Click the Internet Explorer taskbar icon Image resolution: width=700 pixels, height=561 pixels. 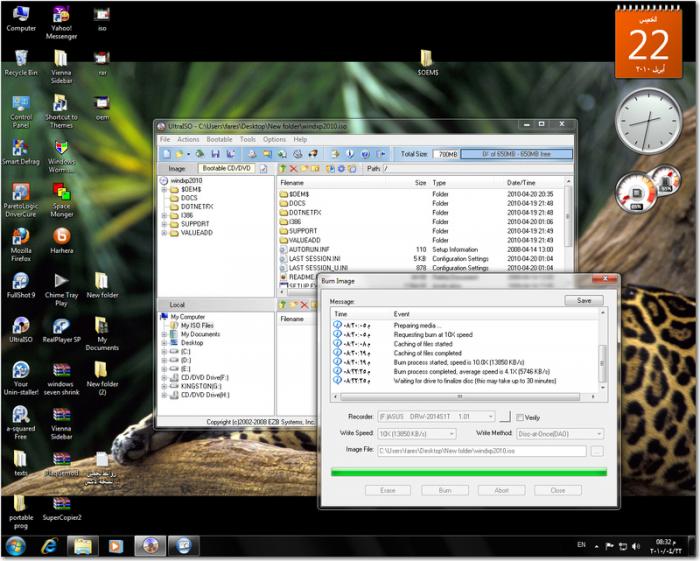pyautogui.click(x=49, y=546)
